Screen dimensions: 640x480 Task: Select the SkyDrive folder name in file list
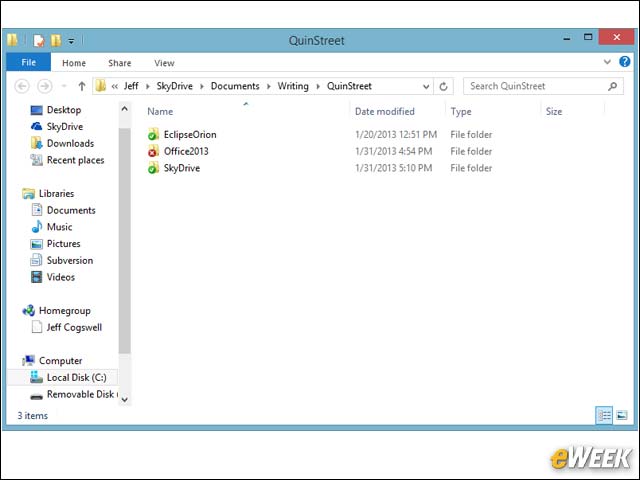(182, 168)
